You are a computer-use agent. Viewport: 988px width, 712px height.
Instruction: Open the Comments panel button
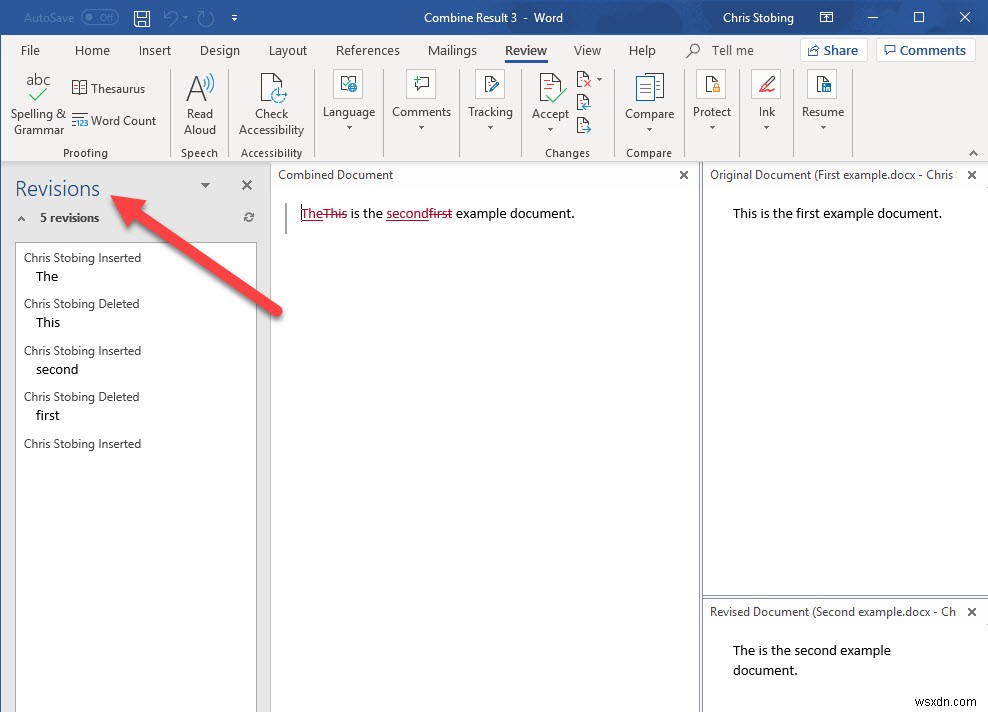click(x=925, y=50)
